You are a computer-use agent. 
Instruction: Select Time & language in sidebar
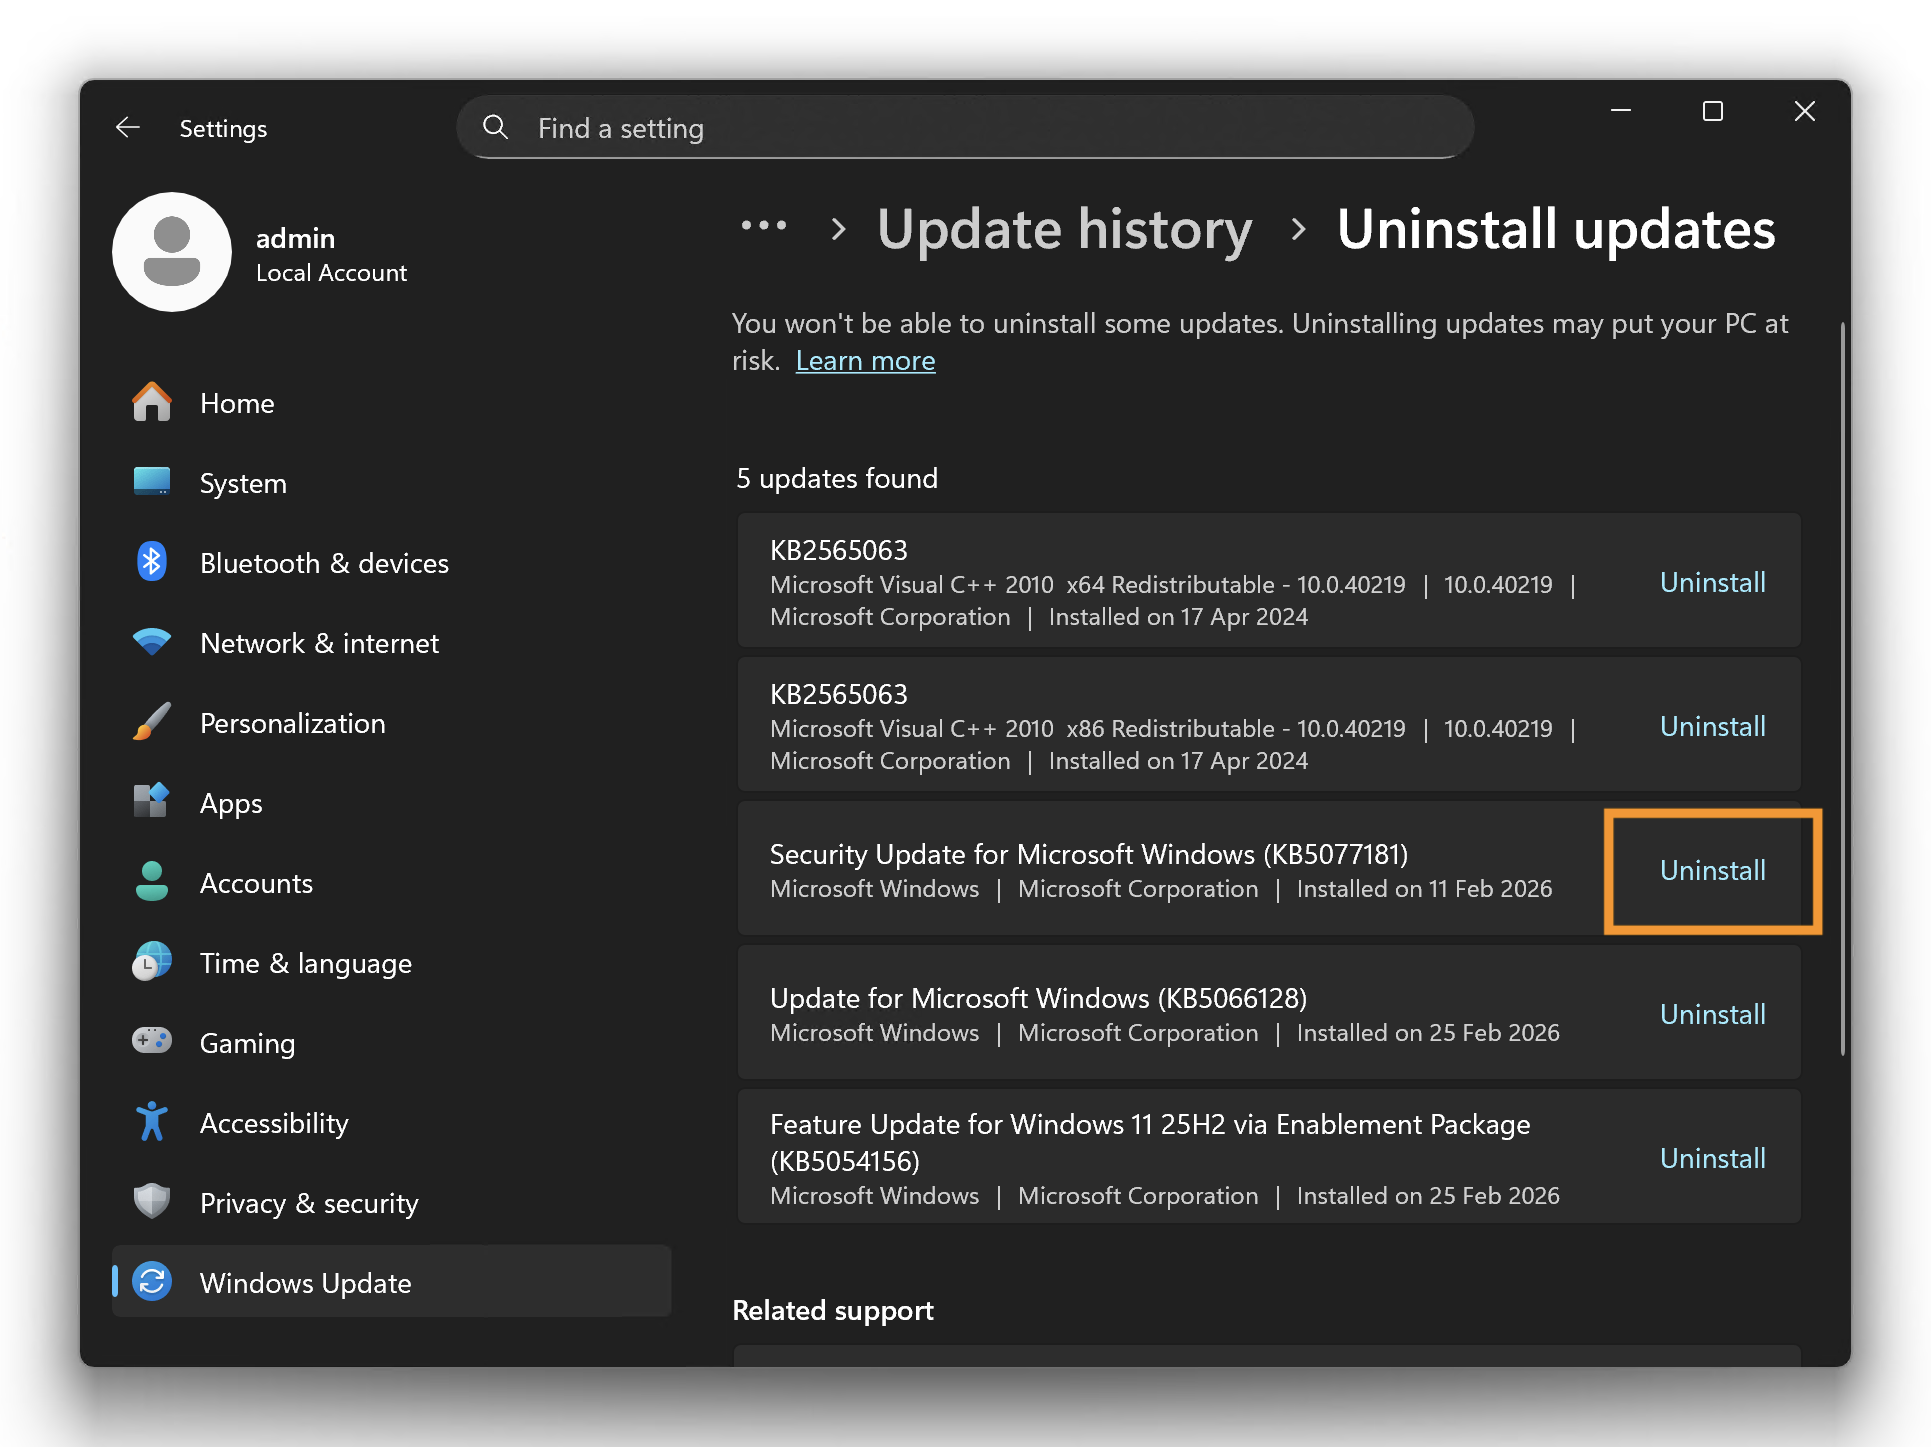[305, 963]
